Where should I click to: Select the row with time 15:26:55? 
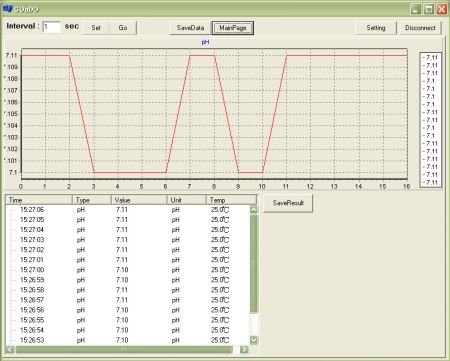pyautogui.click(x=128, y=320)
